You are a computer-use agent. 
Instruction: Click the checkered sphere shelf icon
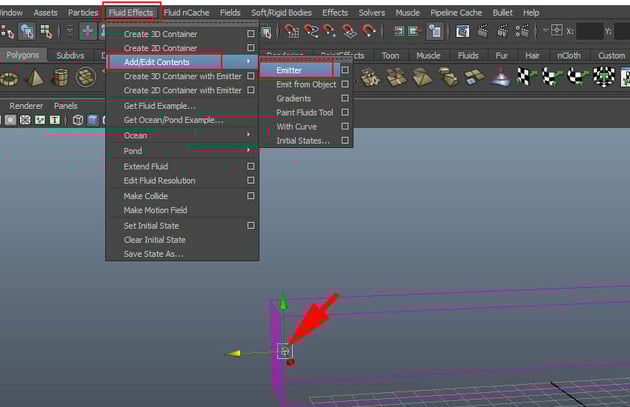604,77
